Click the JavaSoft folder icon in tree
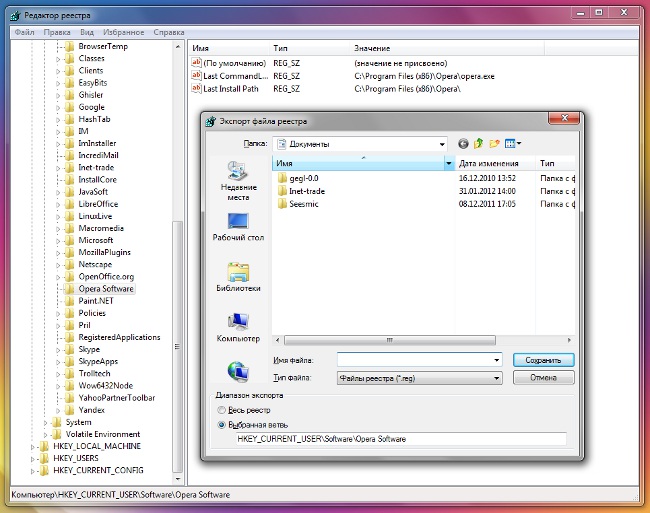Screen dimensions: 650x513 [x=70, y=192]
